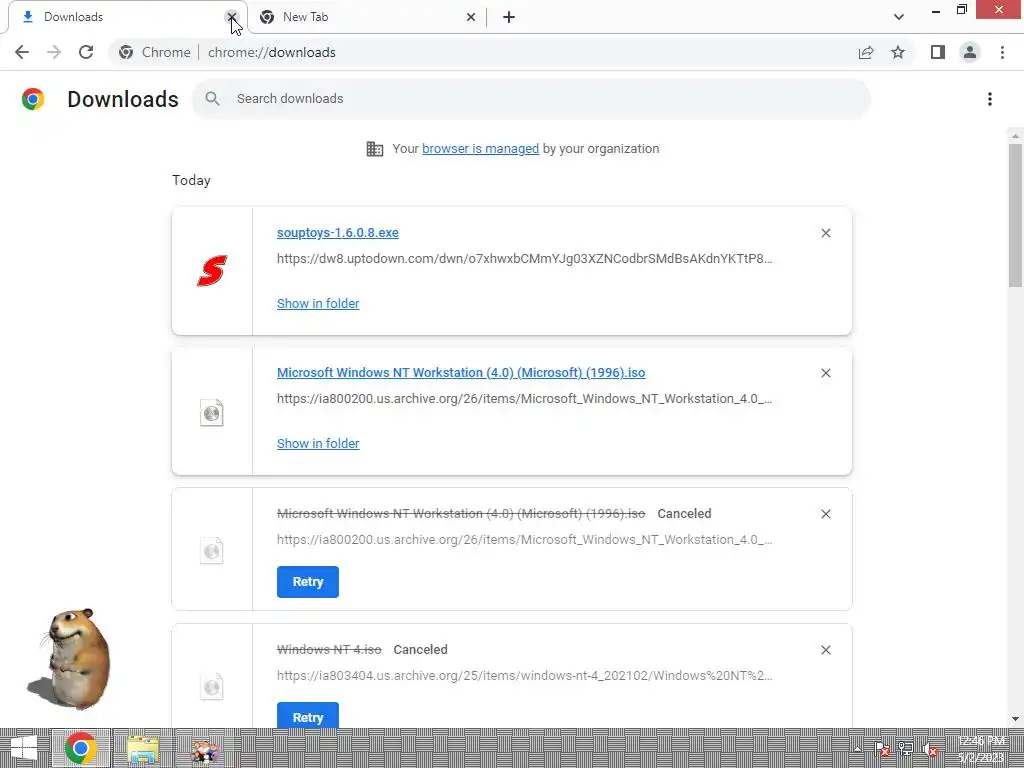Retry canceled Windows NT Workstation download

(308, 582)
